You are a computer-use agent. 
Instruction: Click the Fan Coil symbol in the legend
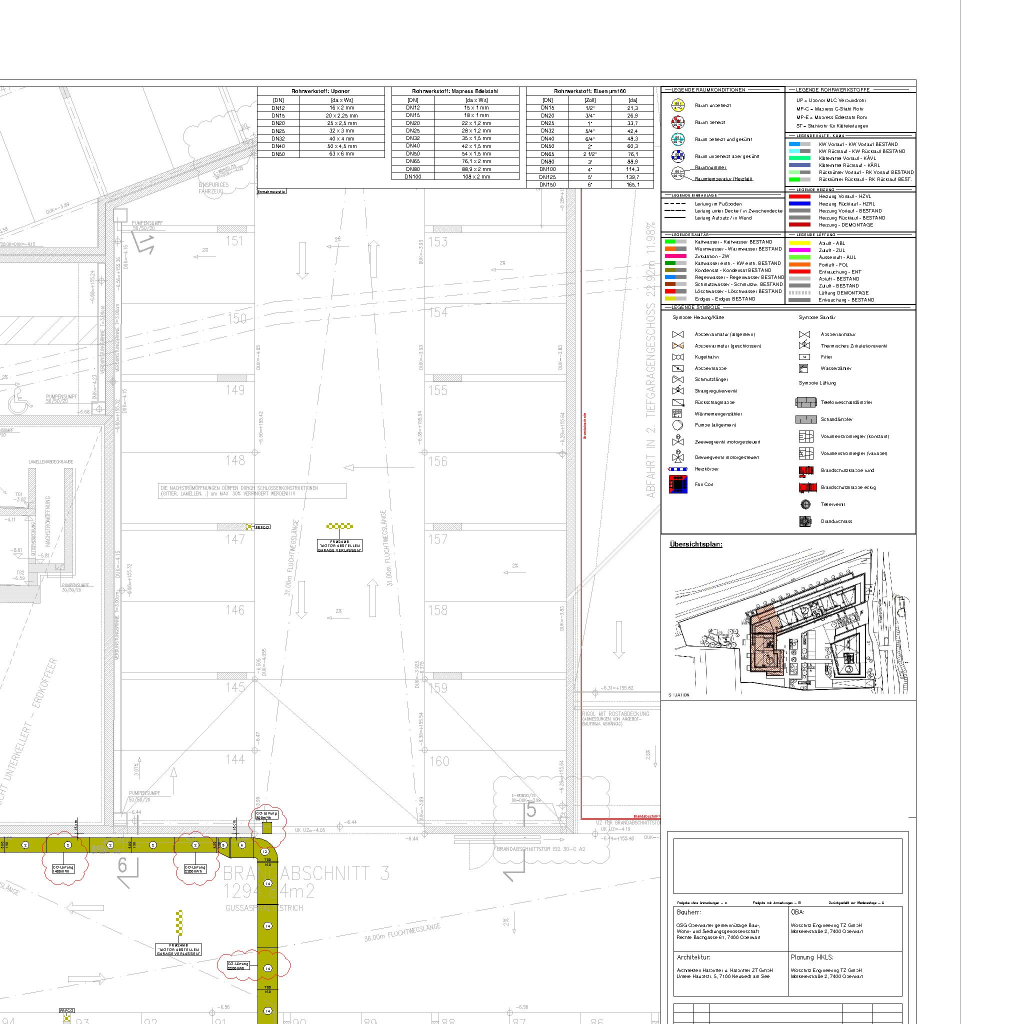677,485
